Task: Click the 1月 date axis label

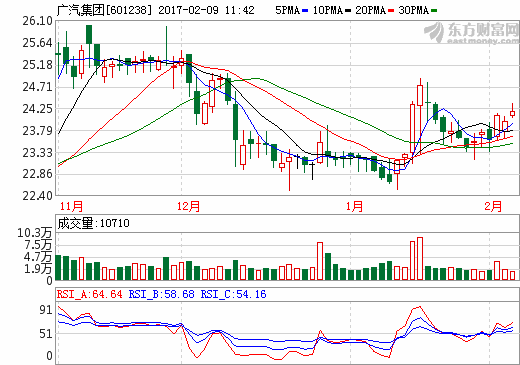Action: click(354, 206)
